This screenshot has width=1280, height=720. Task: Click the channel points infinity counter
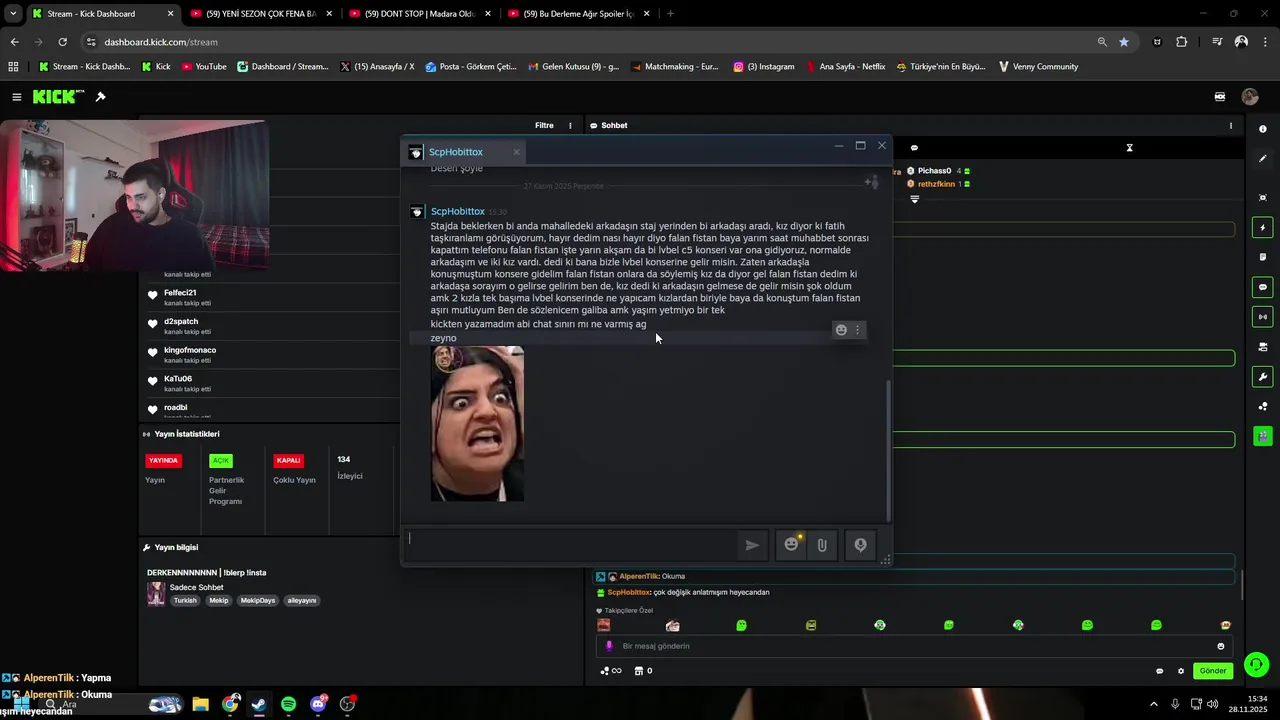(x=611, y=671)
